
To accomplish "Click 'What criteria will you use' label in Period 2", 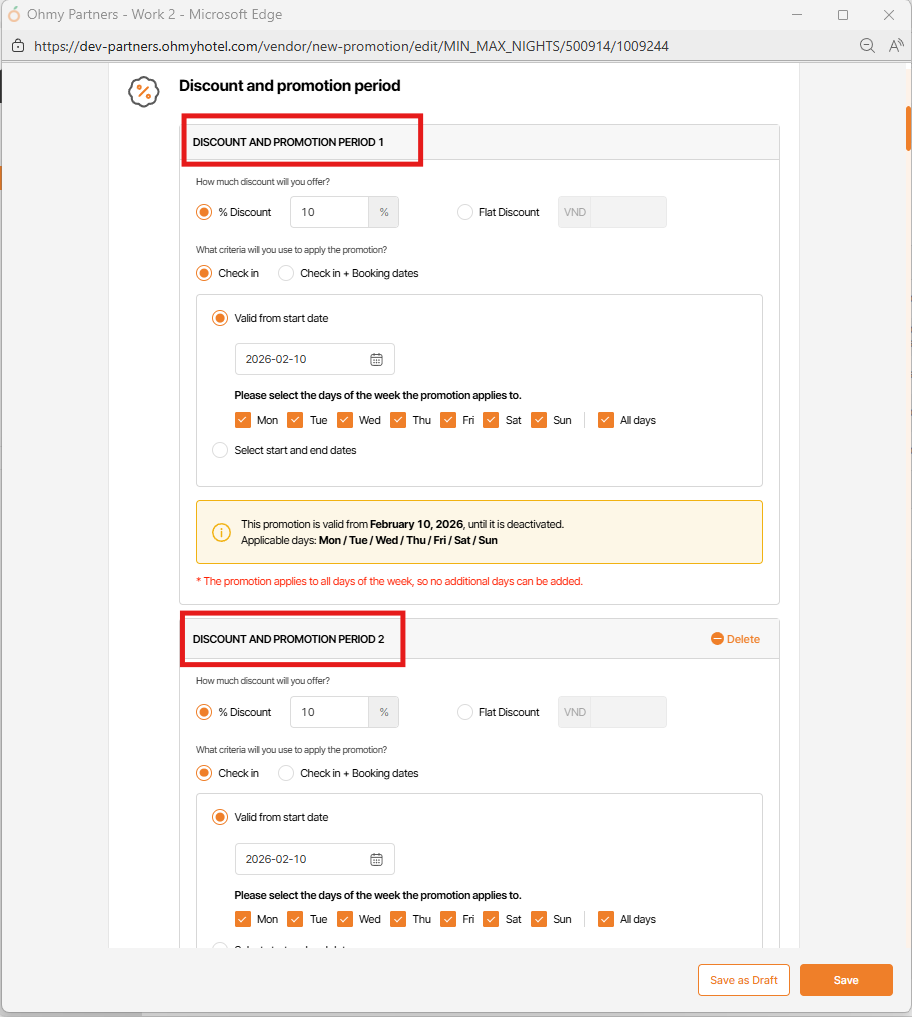I will [291, 750].
